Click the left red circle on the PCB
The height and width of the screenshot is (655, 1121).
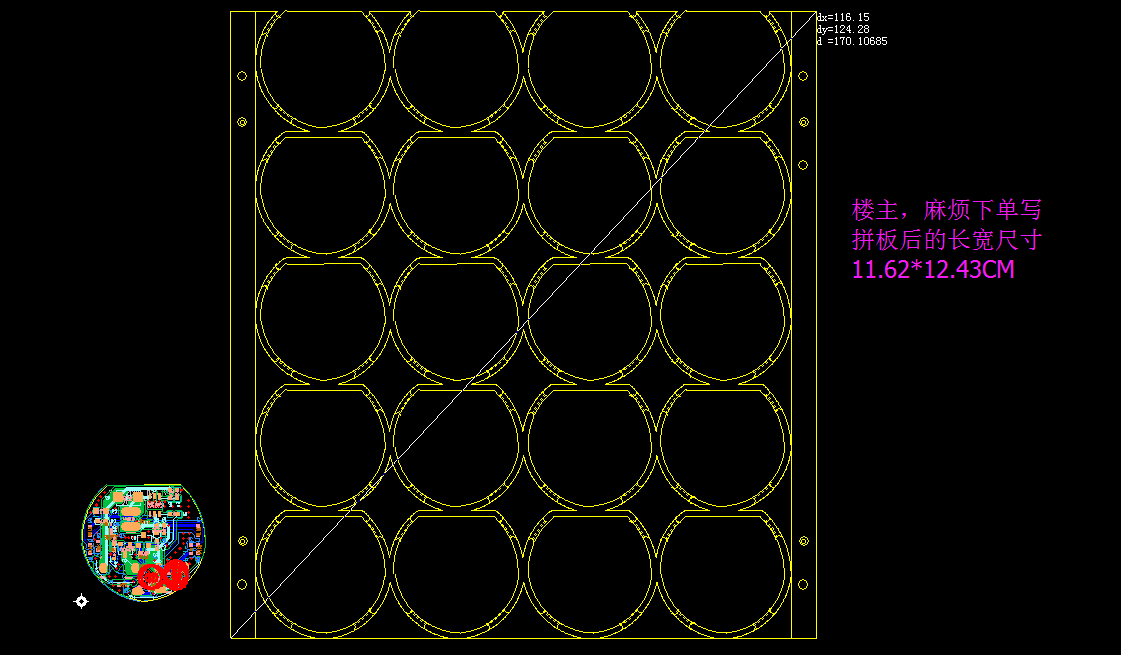click(151, 576)
